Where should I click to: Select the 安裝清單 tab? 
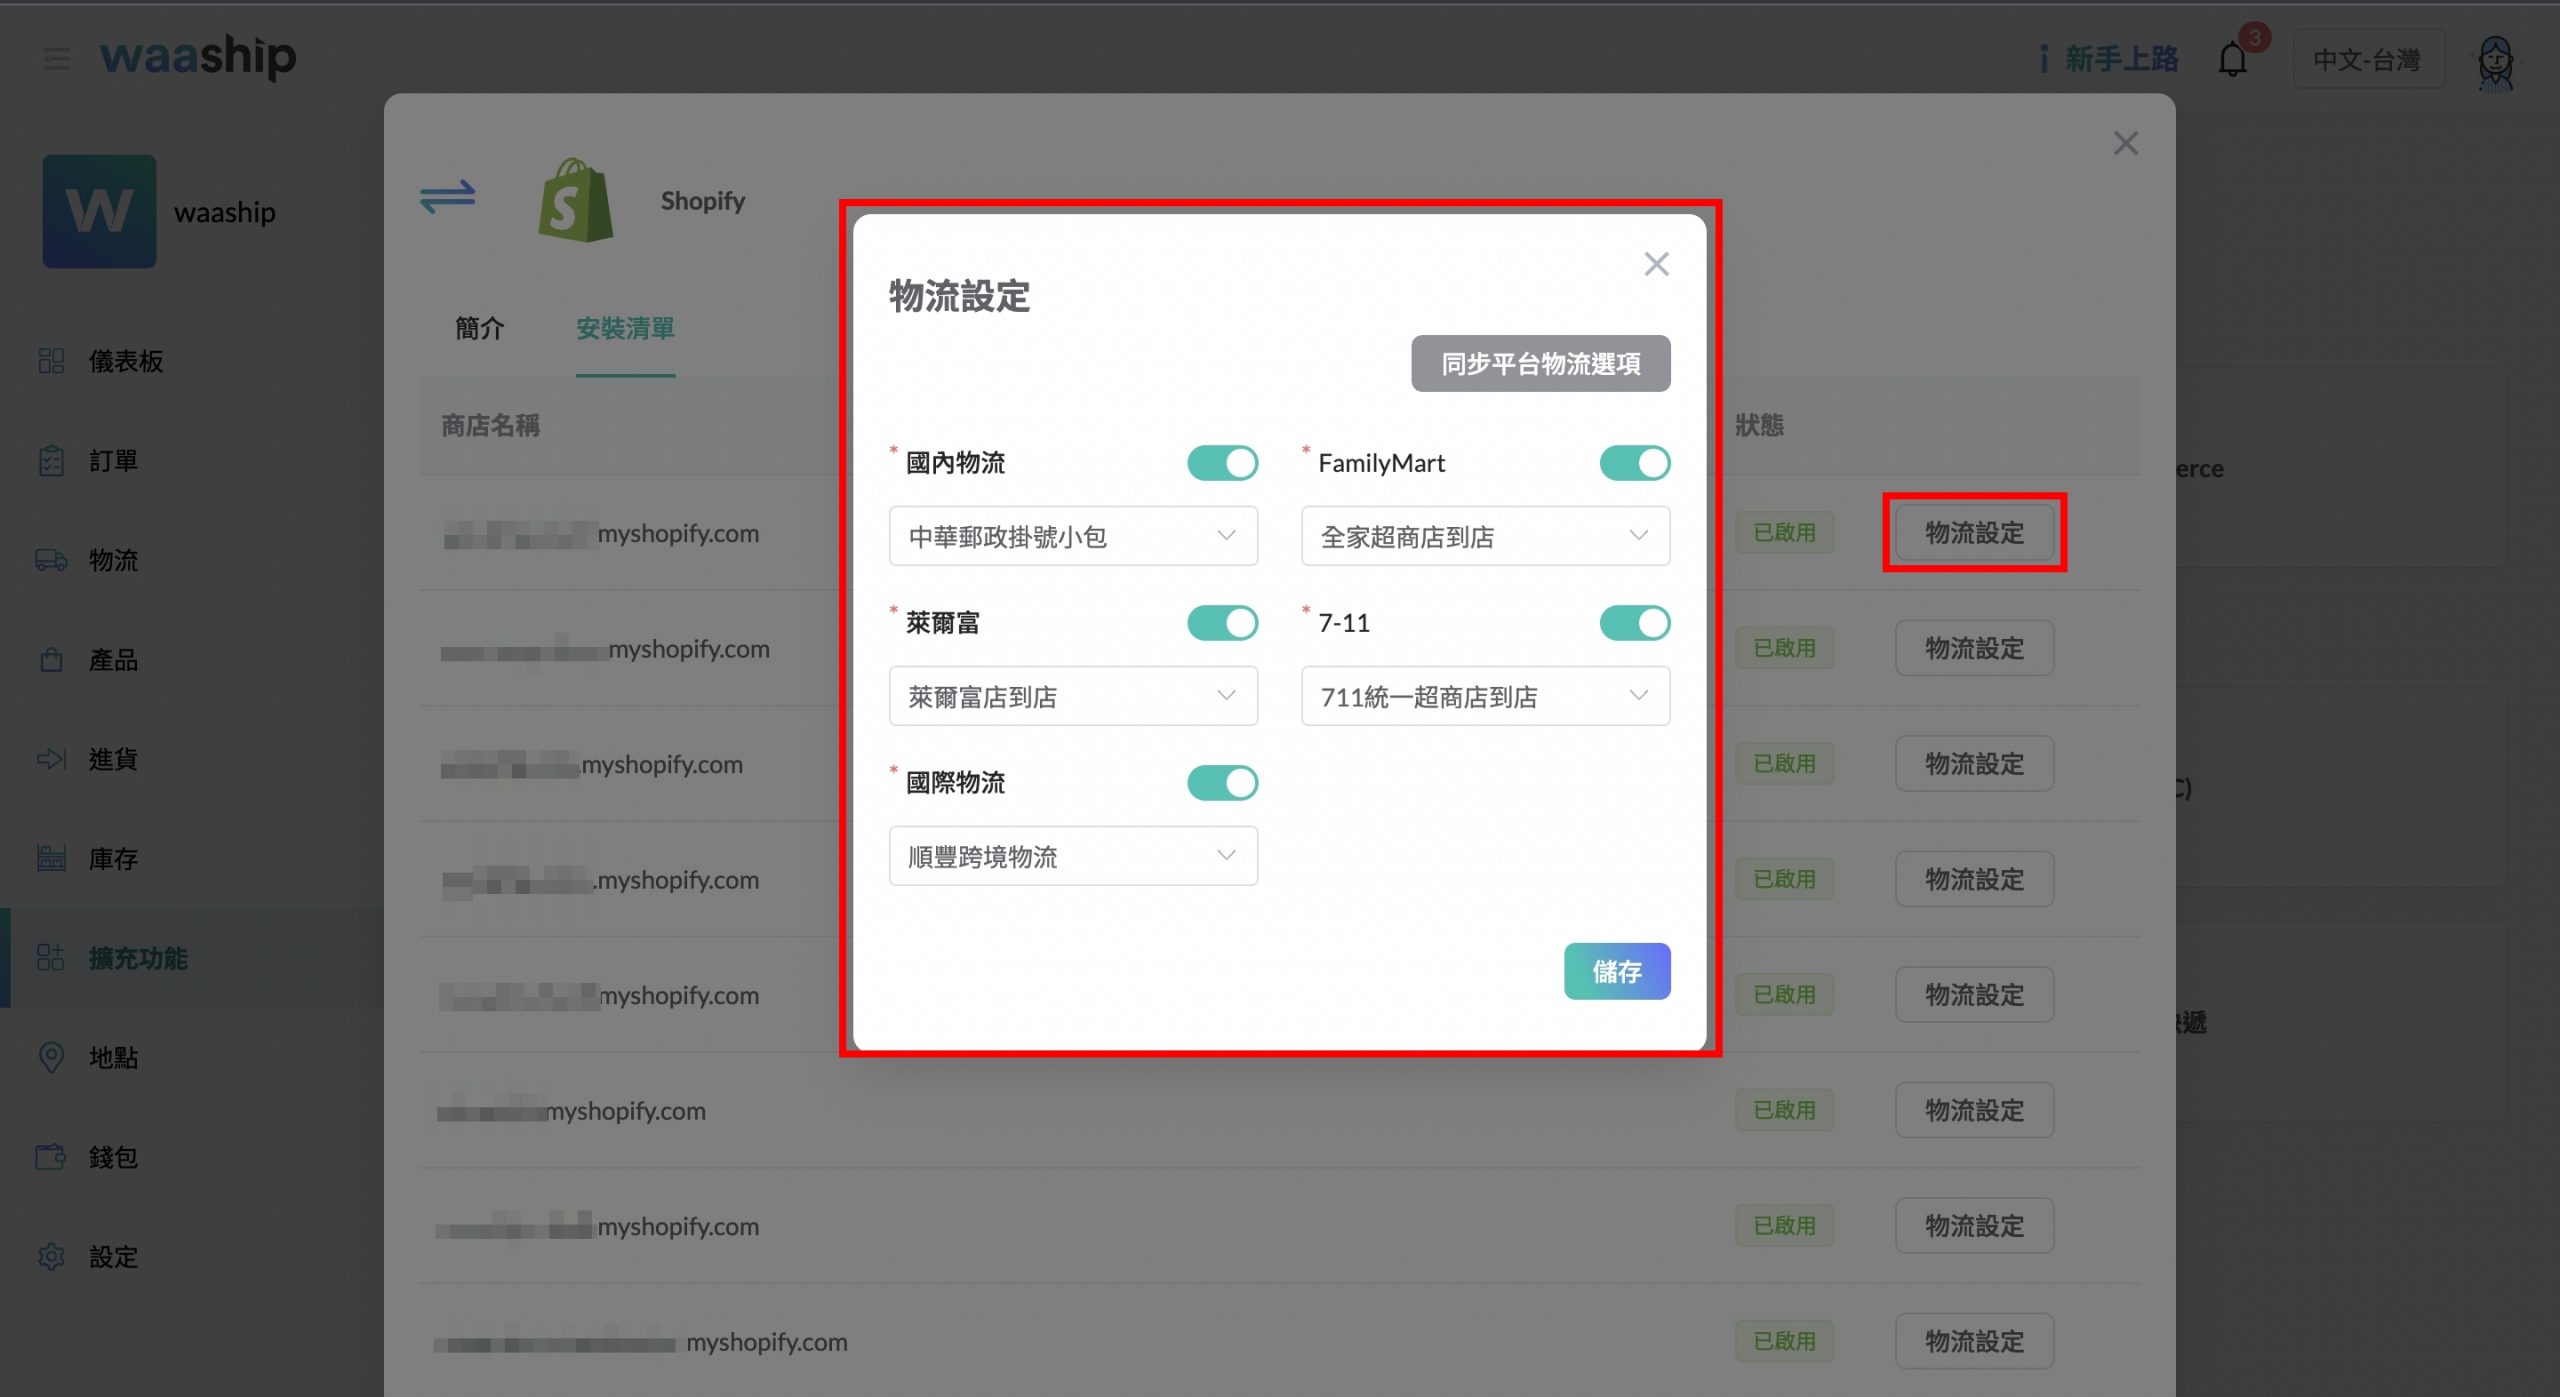[x=625, y=328]
